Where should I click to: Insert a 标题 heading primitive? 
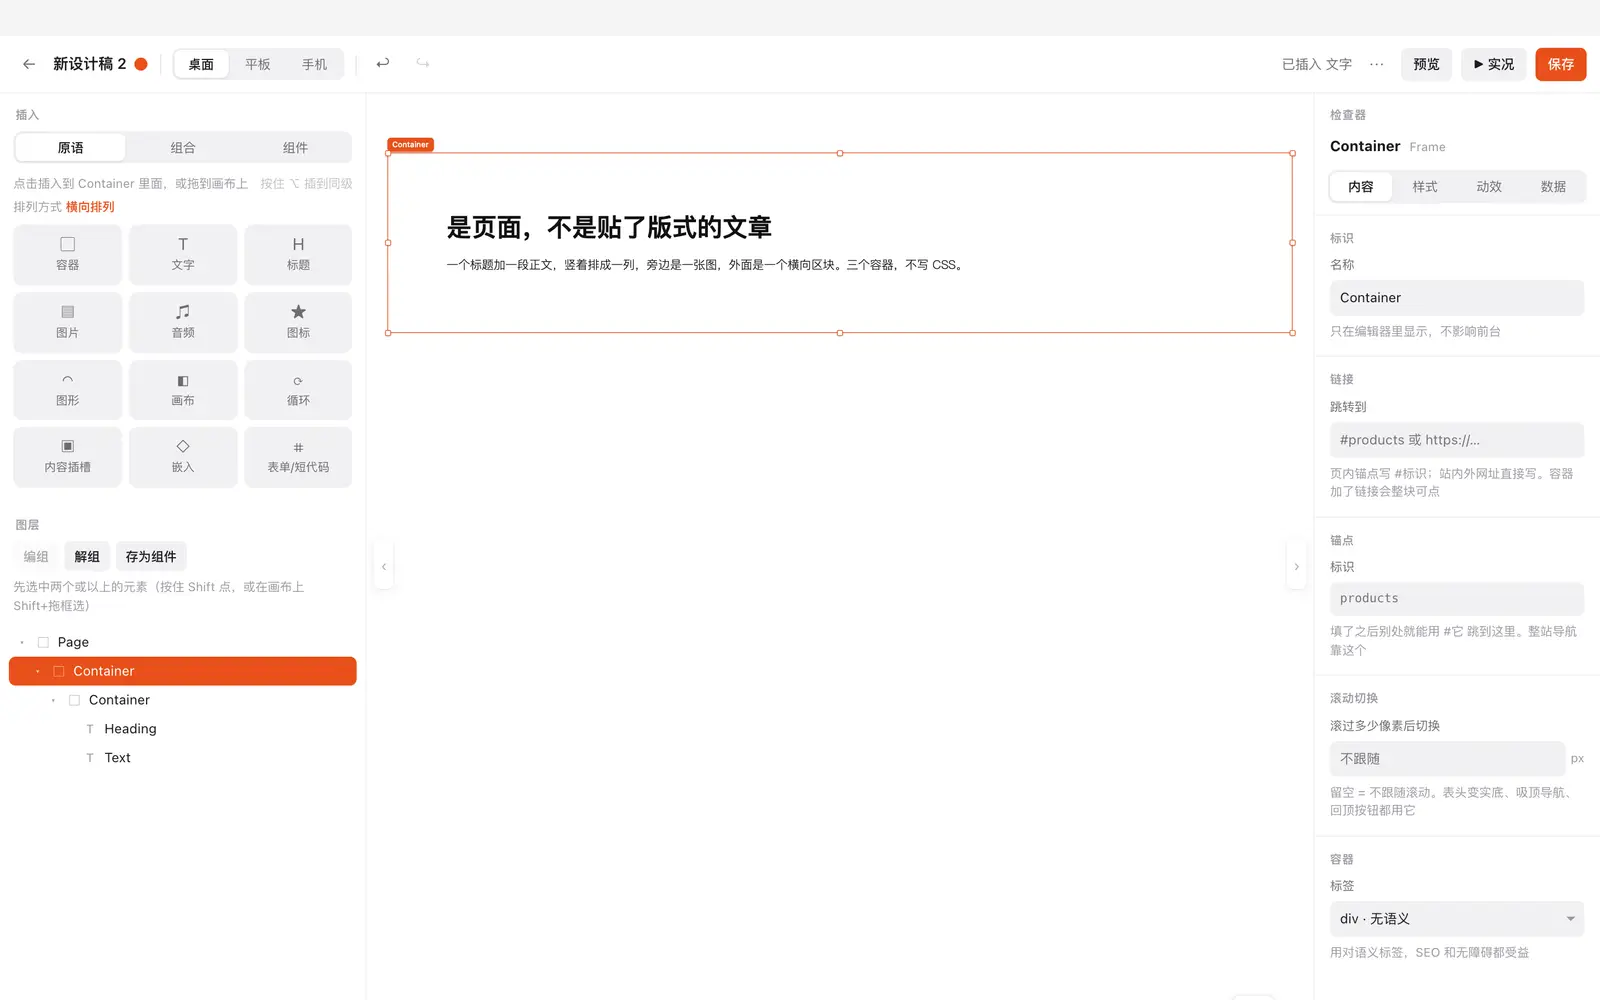click(x=298, y=254)
